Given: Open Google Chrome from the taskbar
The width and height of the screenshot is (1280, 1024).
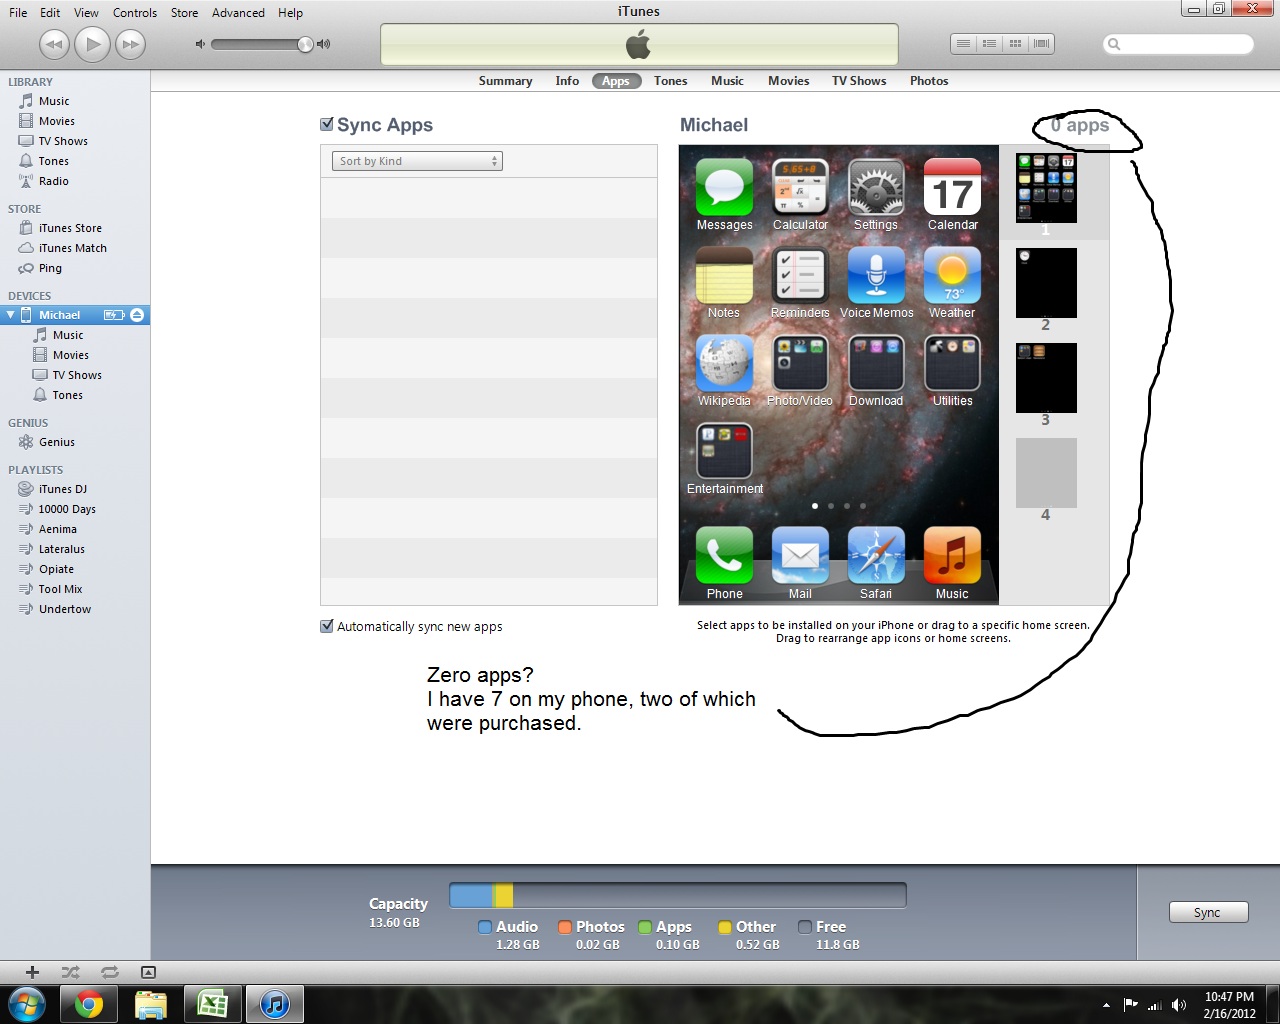Looking at the screenshot, I should tap(89, 1004).
